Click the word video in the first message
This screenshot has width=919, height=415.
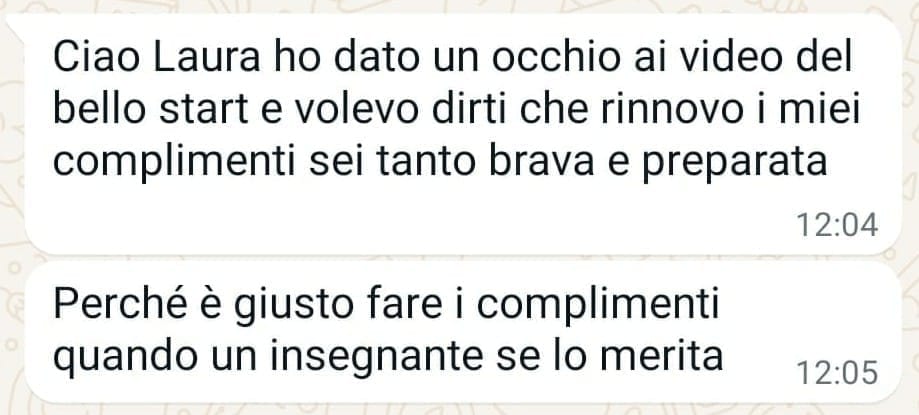(748, 57)
